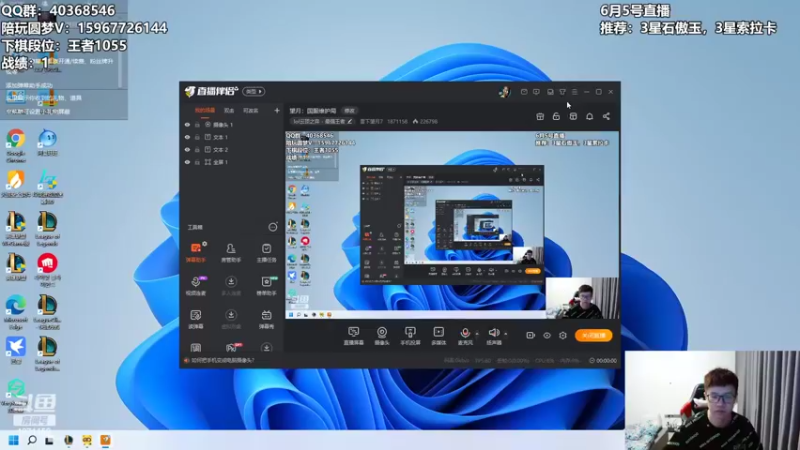Select the webcam overlay in preview
Image resolution: width=800 pixels, height=450 pixels.
coord(582,298)
